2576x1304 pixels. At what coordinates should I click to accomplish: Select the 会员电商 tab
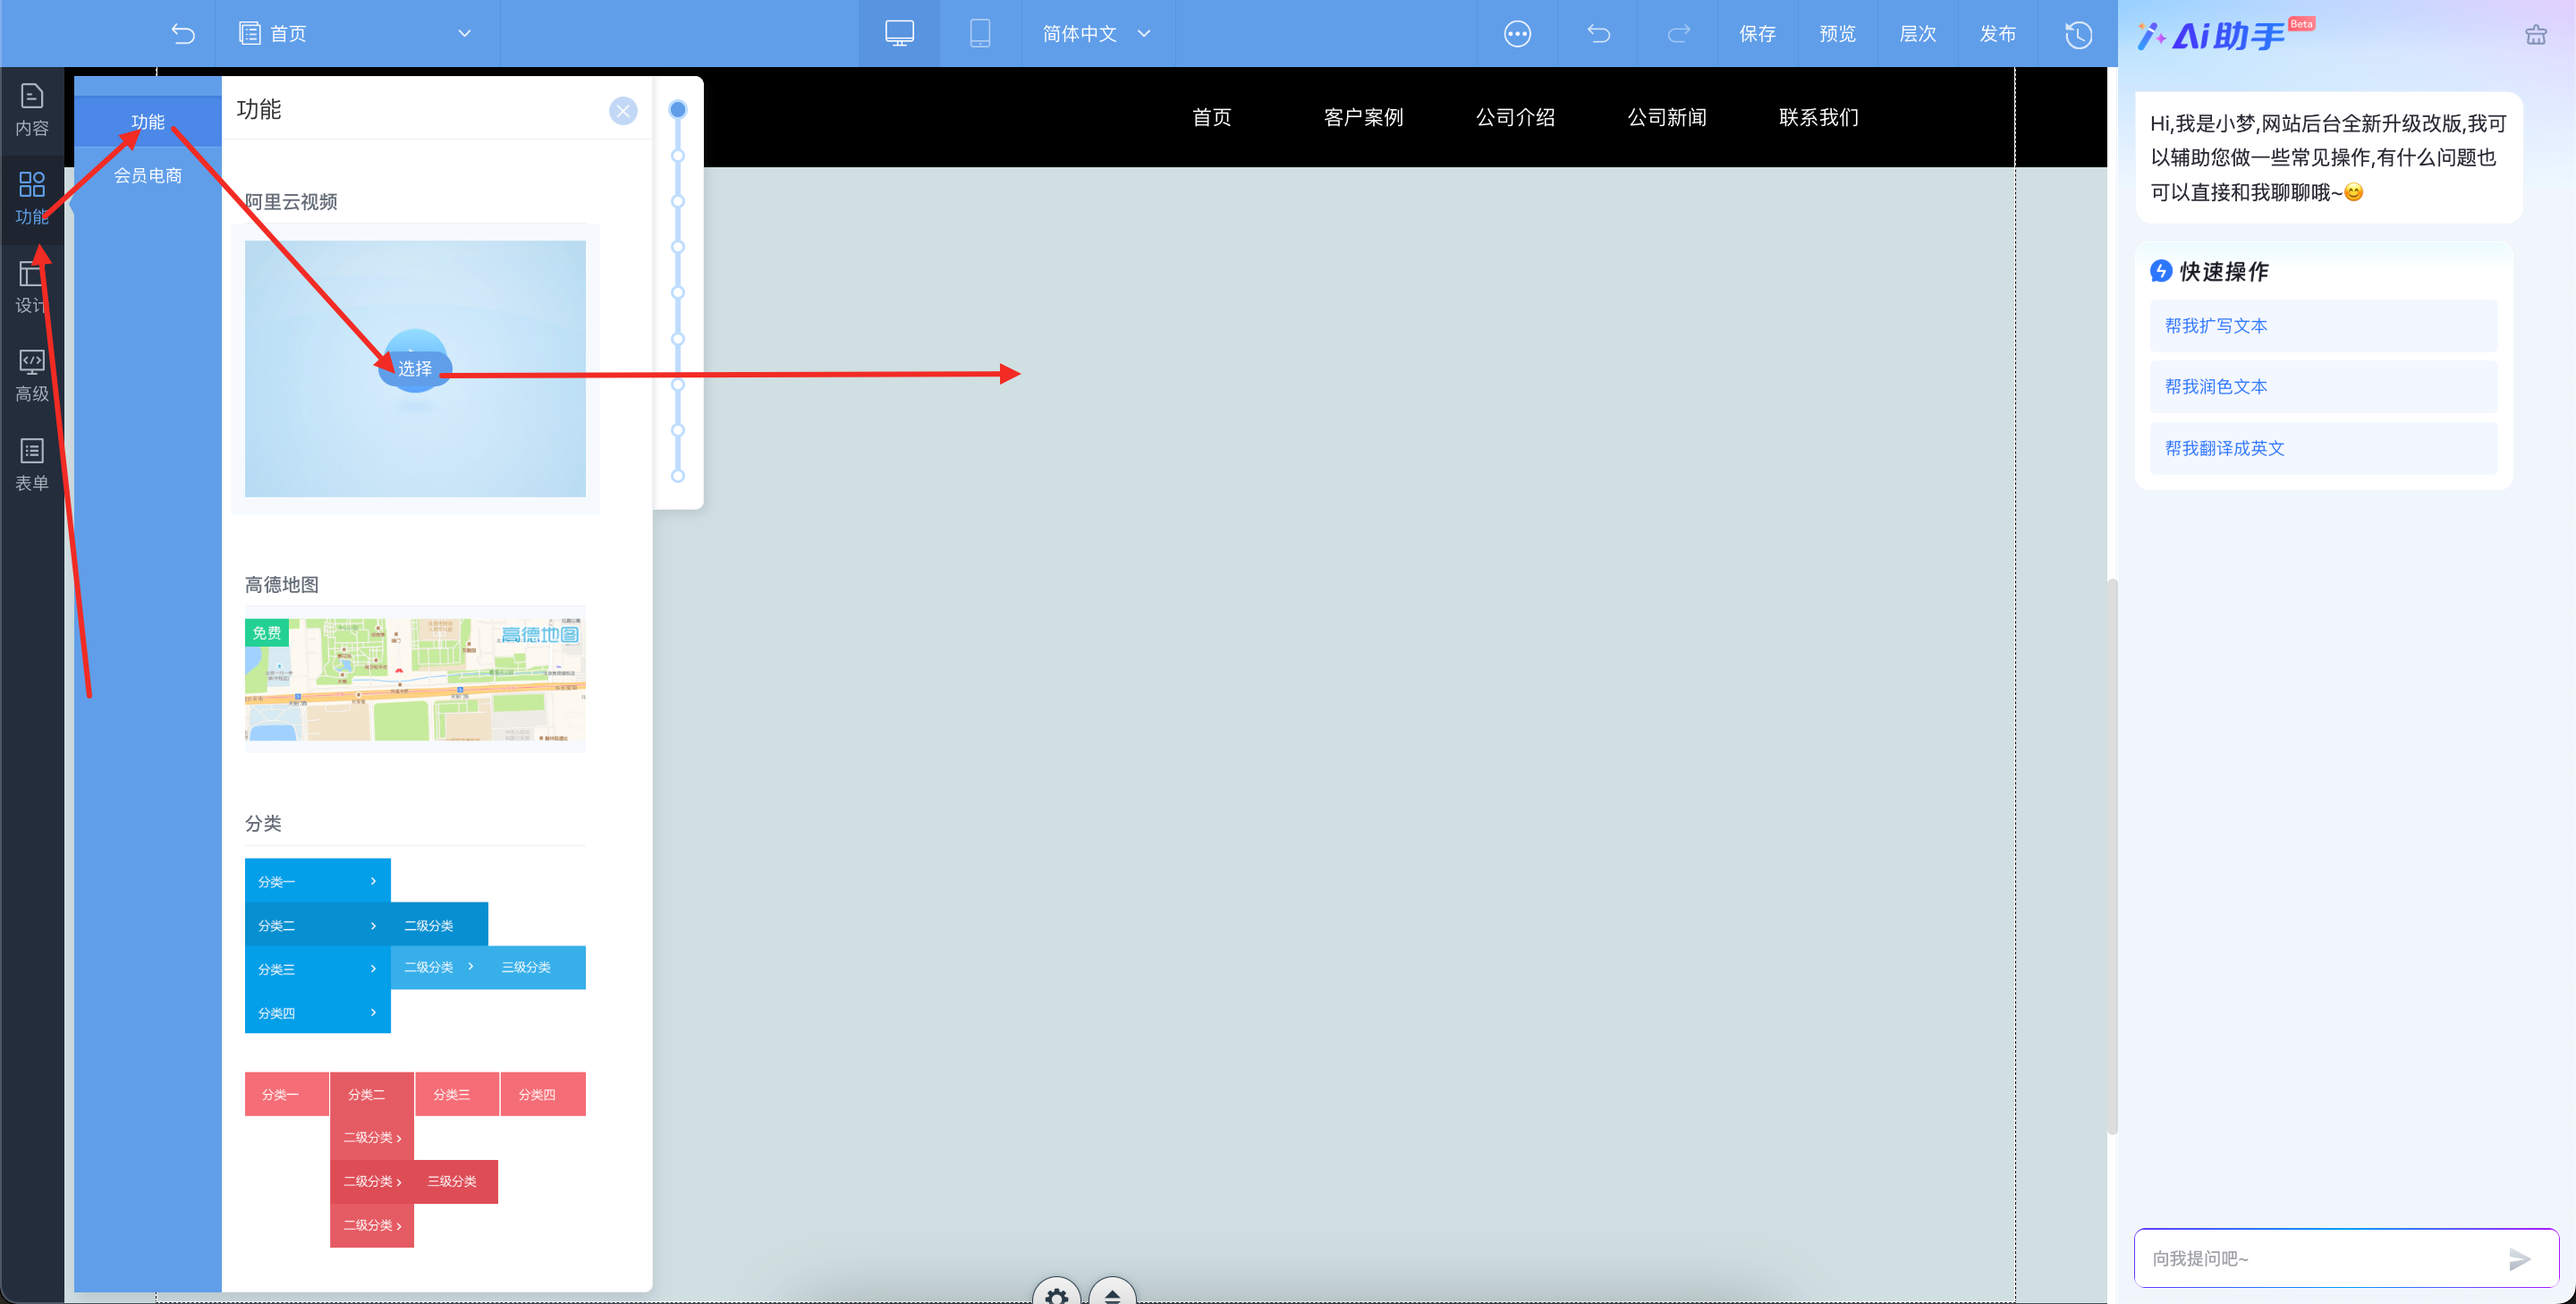(147, 175)
